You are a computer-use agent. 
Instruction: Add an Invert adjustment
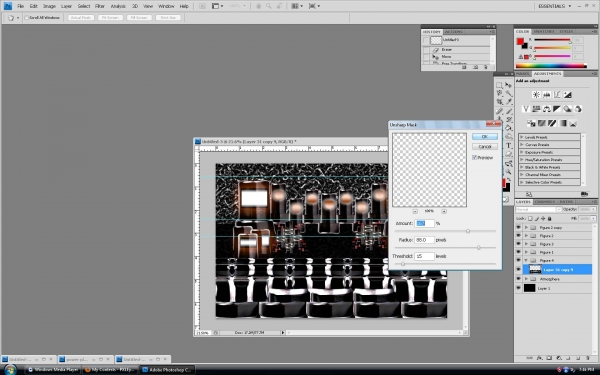click(531, 123)
